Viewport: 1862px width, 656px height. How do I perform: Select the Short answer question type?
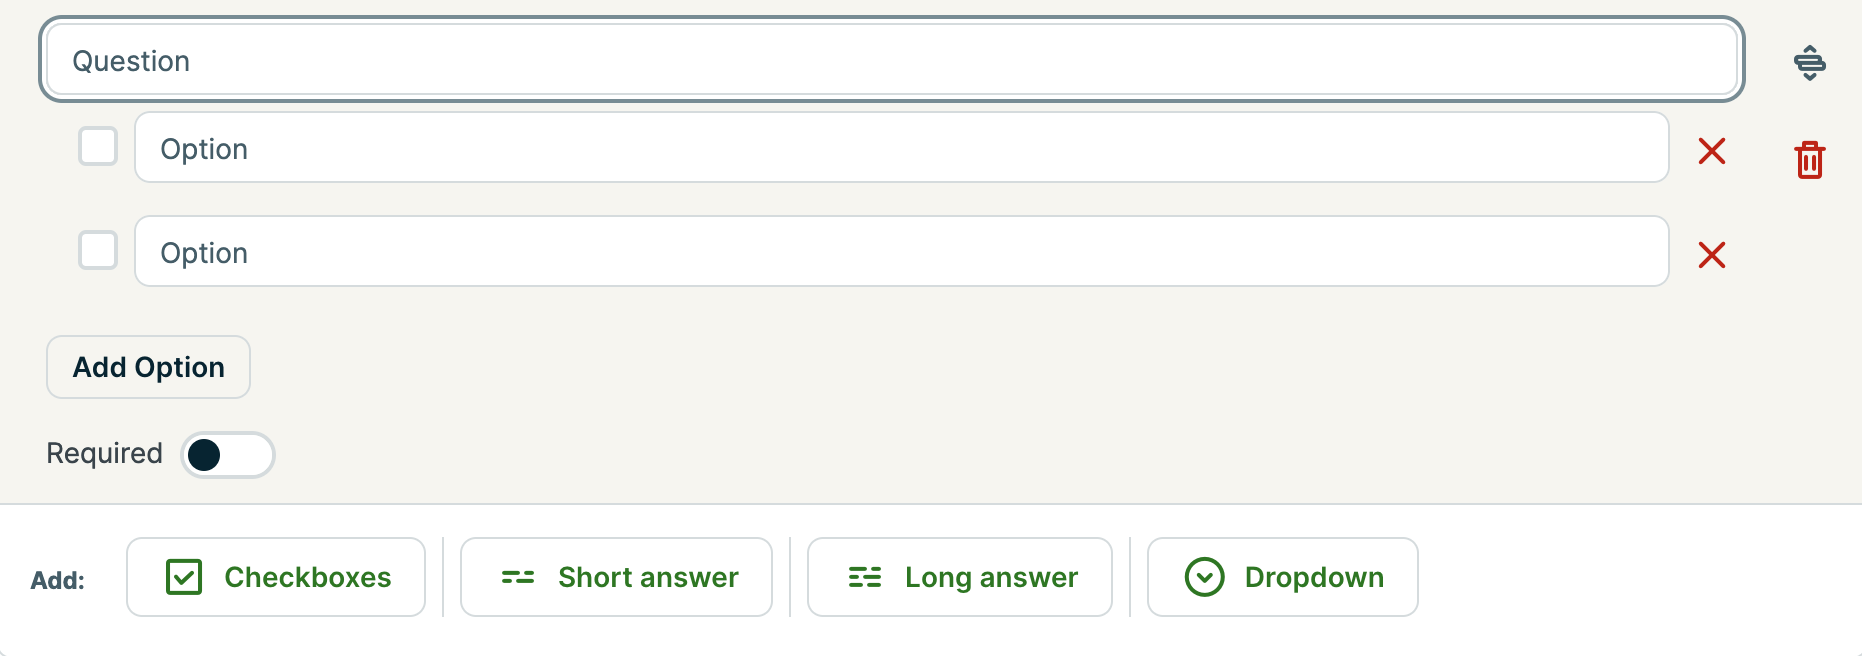pyautogui.click(x=616, y=577)
